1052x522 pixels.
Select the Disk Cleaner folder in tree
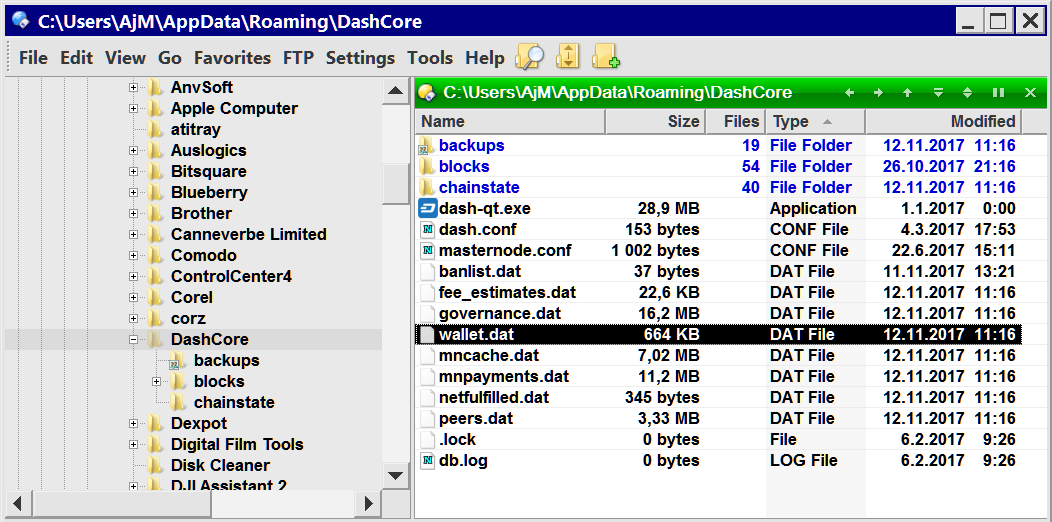point(220,466)
